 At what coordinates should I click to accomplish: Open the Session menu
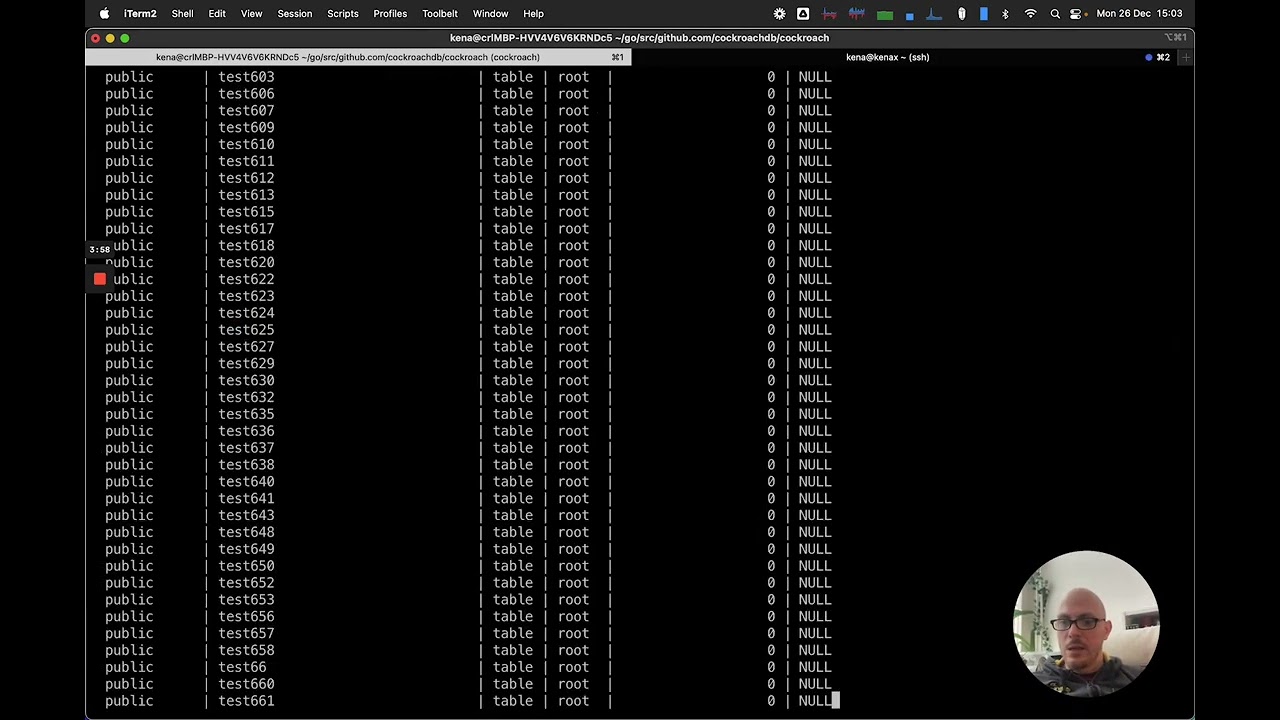[x=294, y=14]
